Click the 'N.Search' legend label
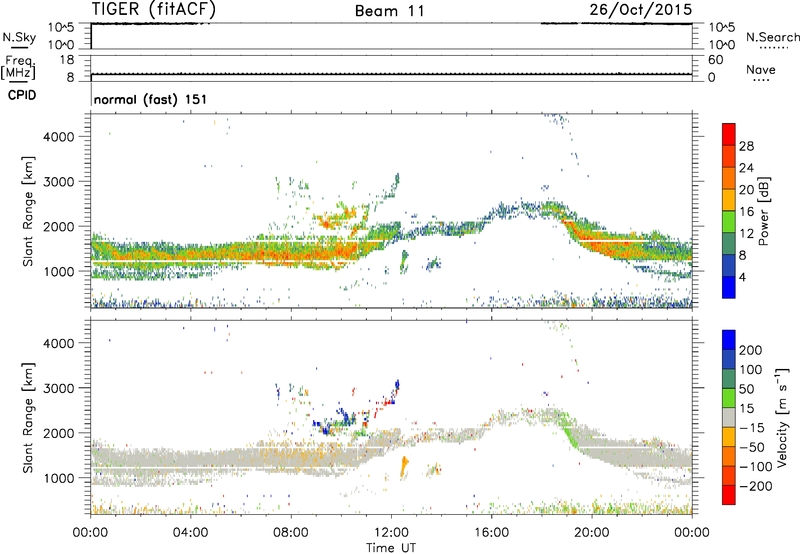 pyautogui.click(x=772, y=37)
